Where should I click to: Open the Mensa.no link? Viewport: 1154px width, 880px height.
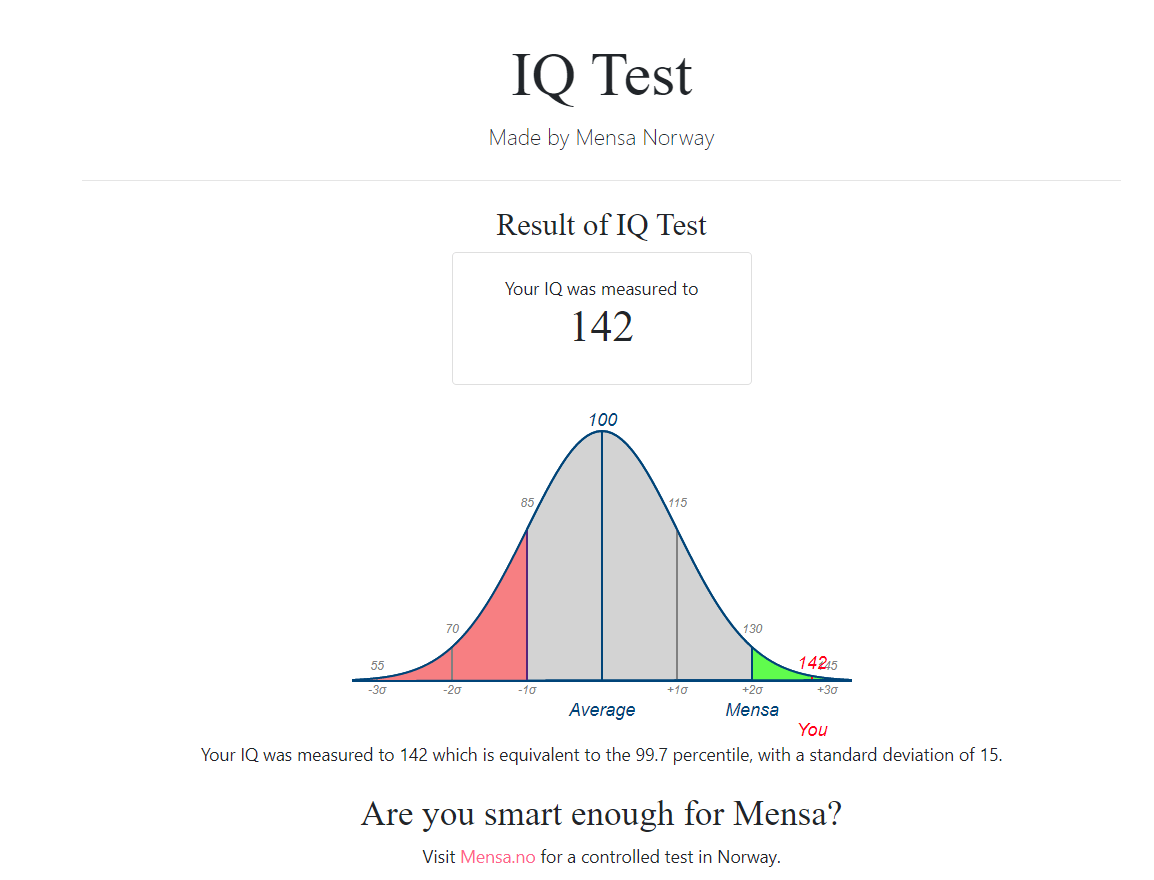coord(498,857)
